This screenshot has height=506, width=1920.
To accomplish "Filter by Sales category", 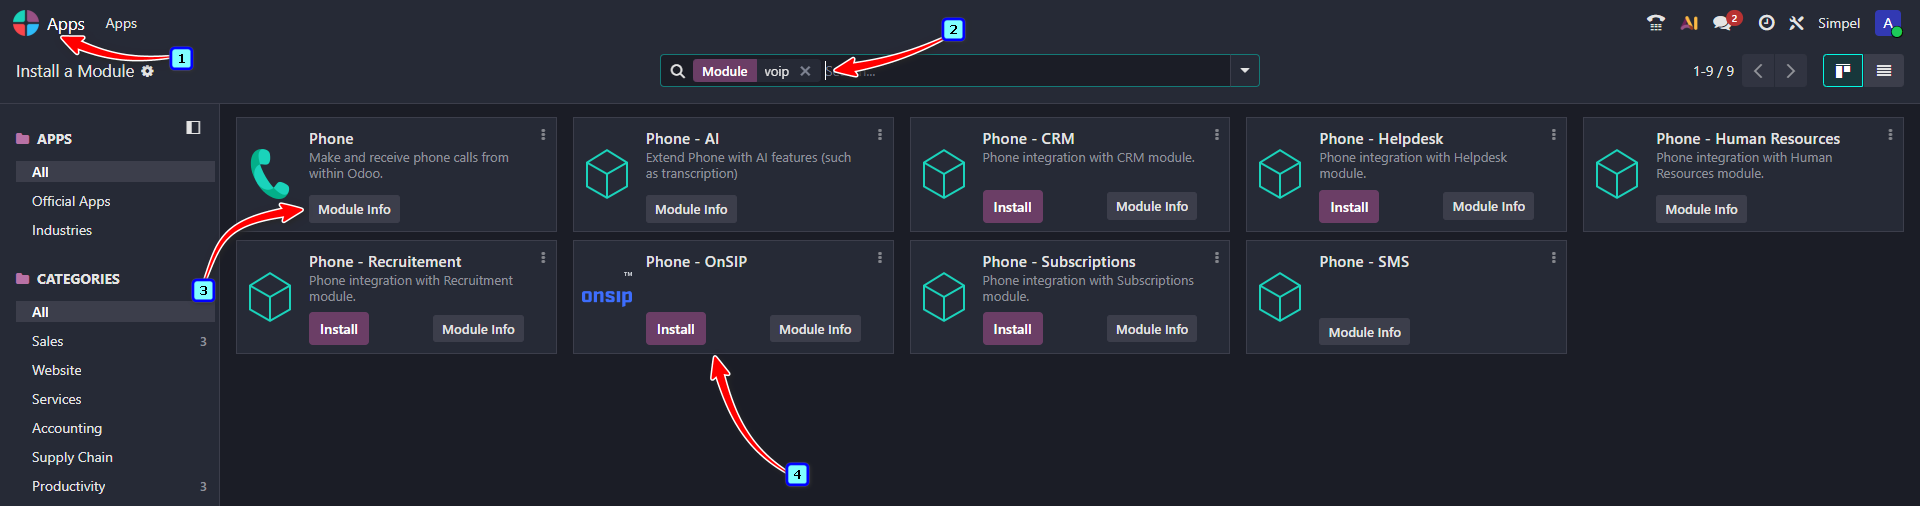I will [115, 341].
